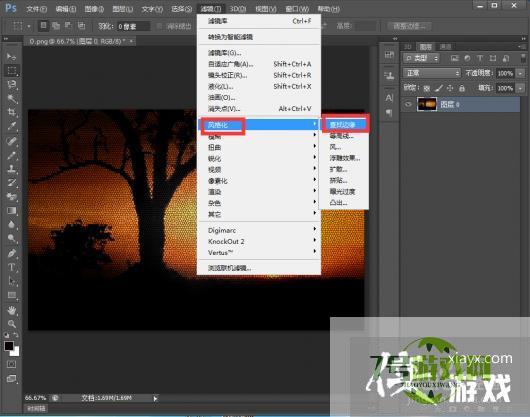Image resolution: width=530 pixels, height=417 pixels.
Task: Select the Gradient tool
Action: pyautogui.click(x=11, y=211)
